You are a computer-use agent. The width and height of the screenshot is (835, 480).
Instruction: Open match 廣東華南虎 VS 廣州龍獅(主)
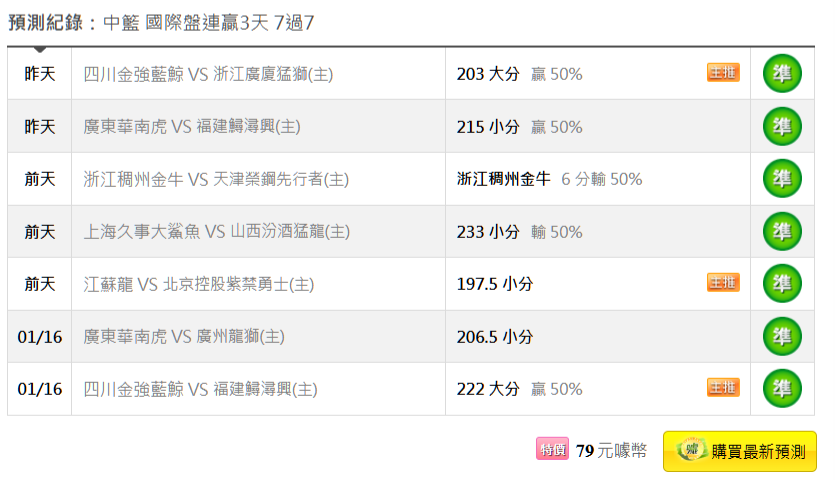[184, 337]
